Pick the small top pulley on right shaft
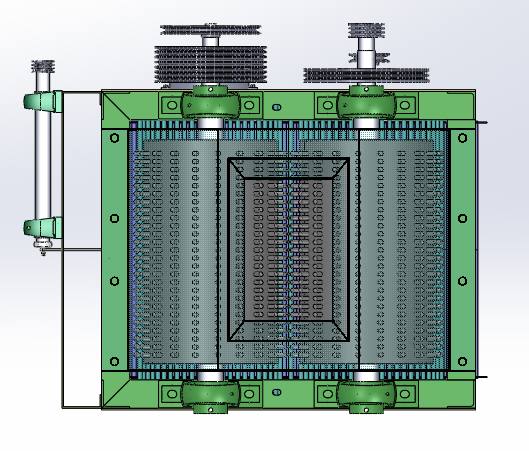Viewport: 529px width, 451px height. coord(366,30)
